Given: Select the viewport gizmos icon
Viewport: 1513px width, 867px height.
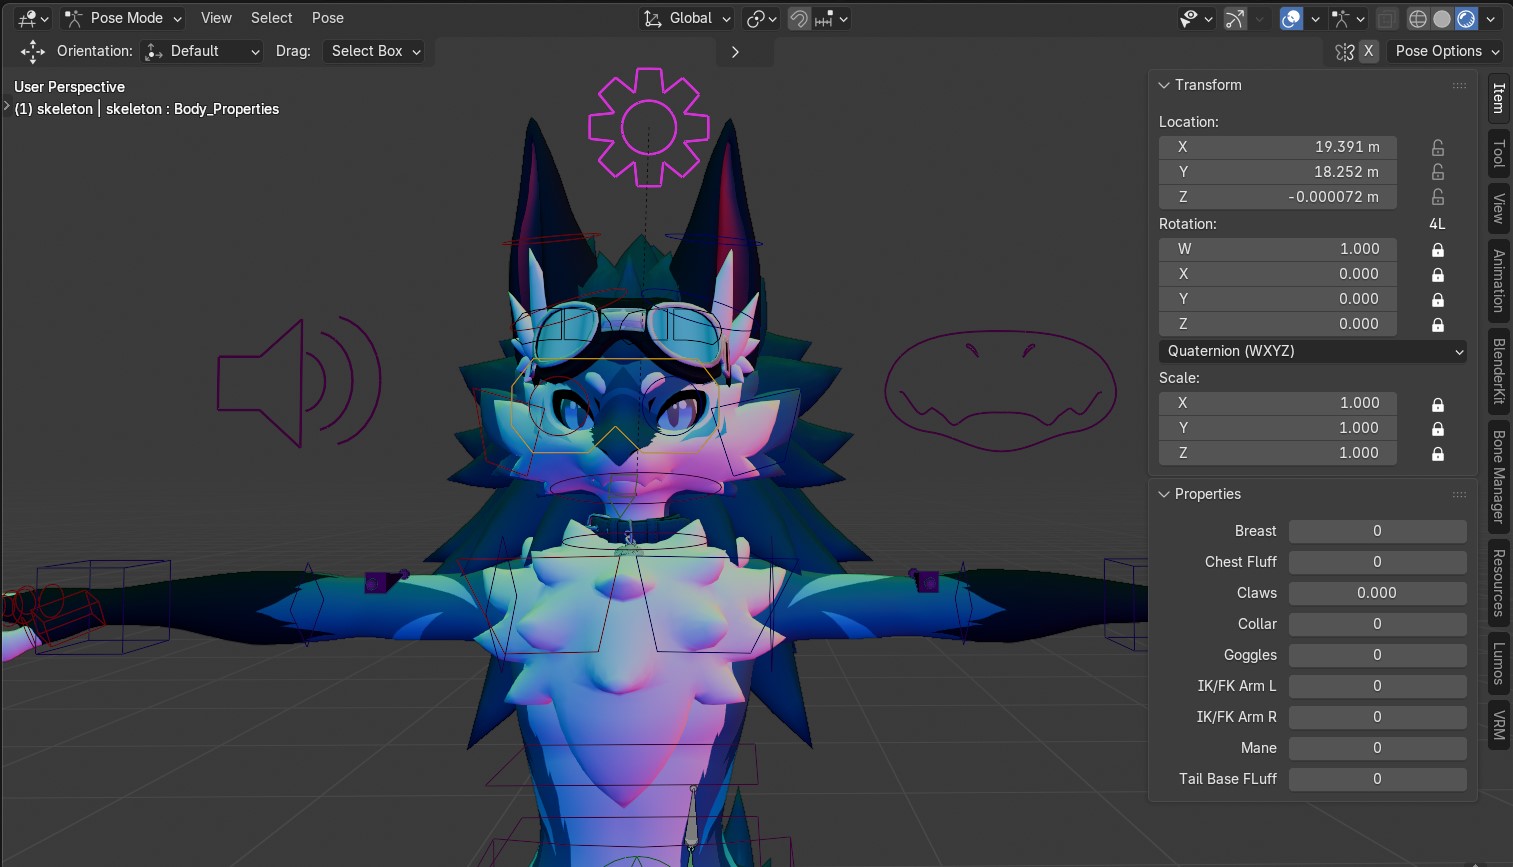Looking at the screenshot, I should 1235,18.
